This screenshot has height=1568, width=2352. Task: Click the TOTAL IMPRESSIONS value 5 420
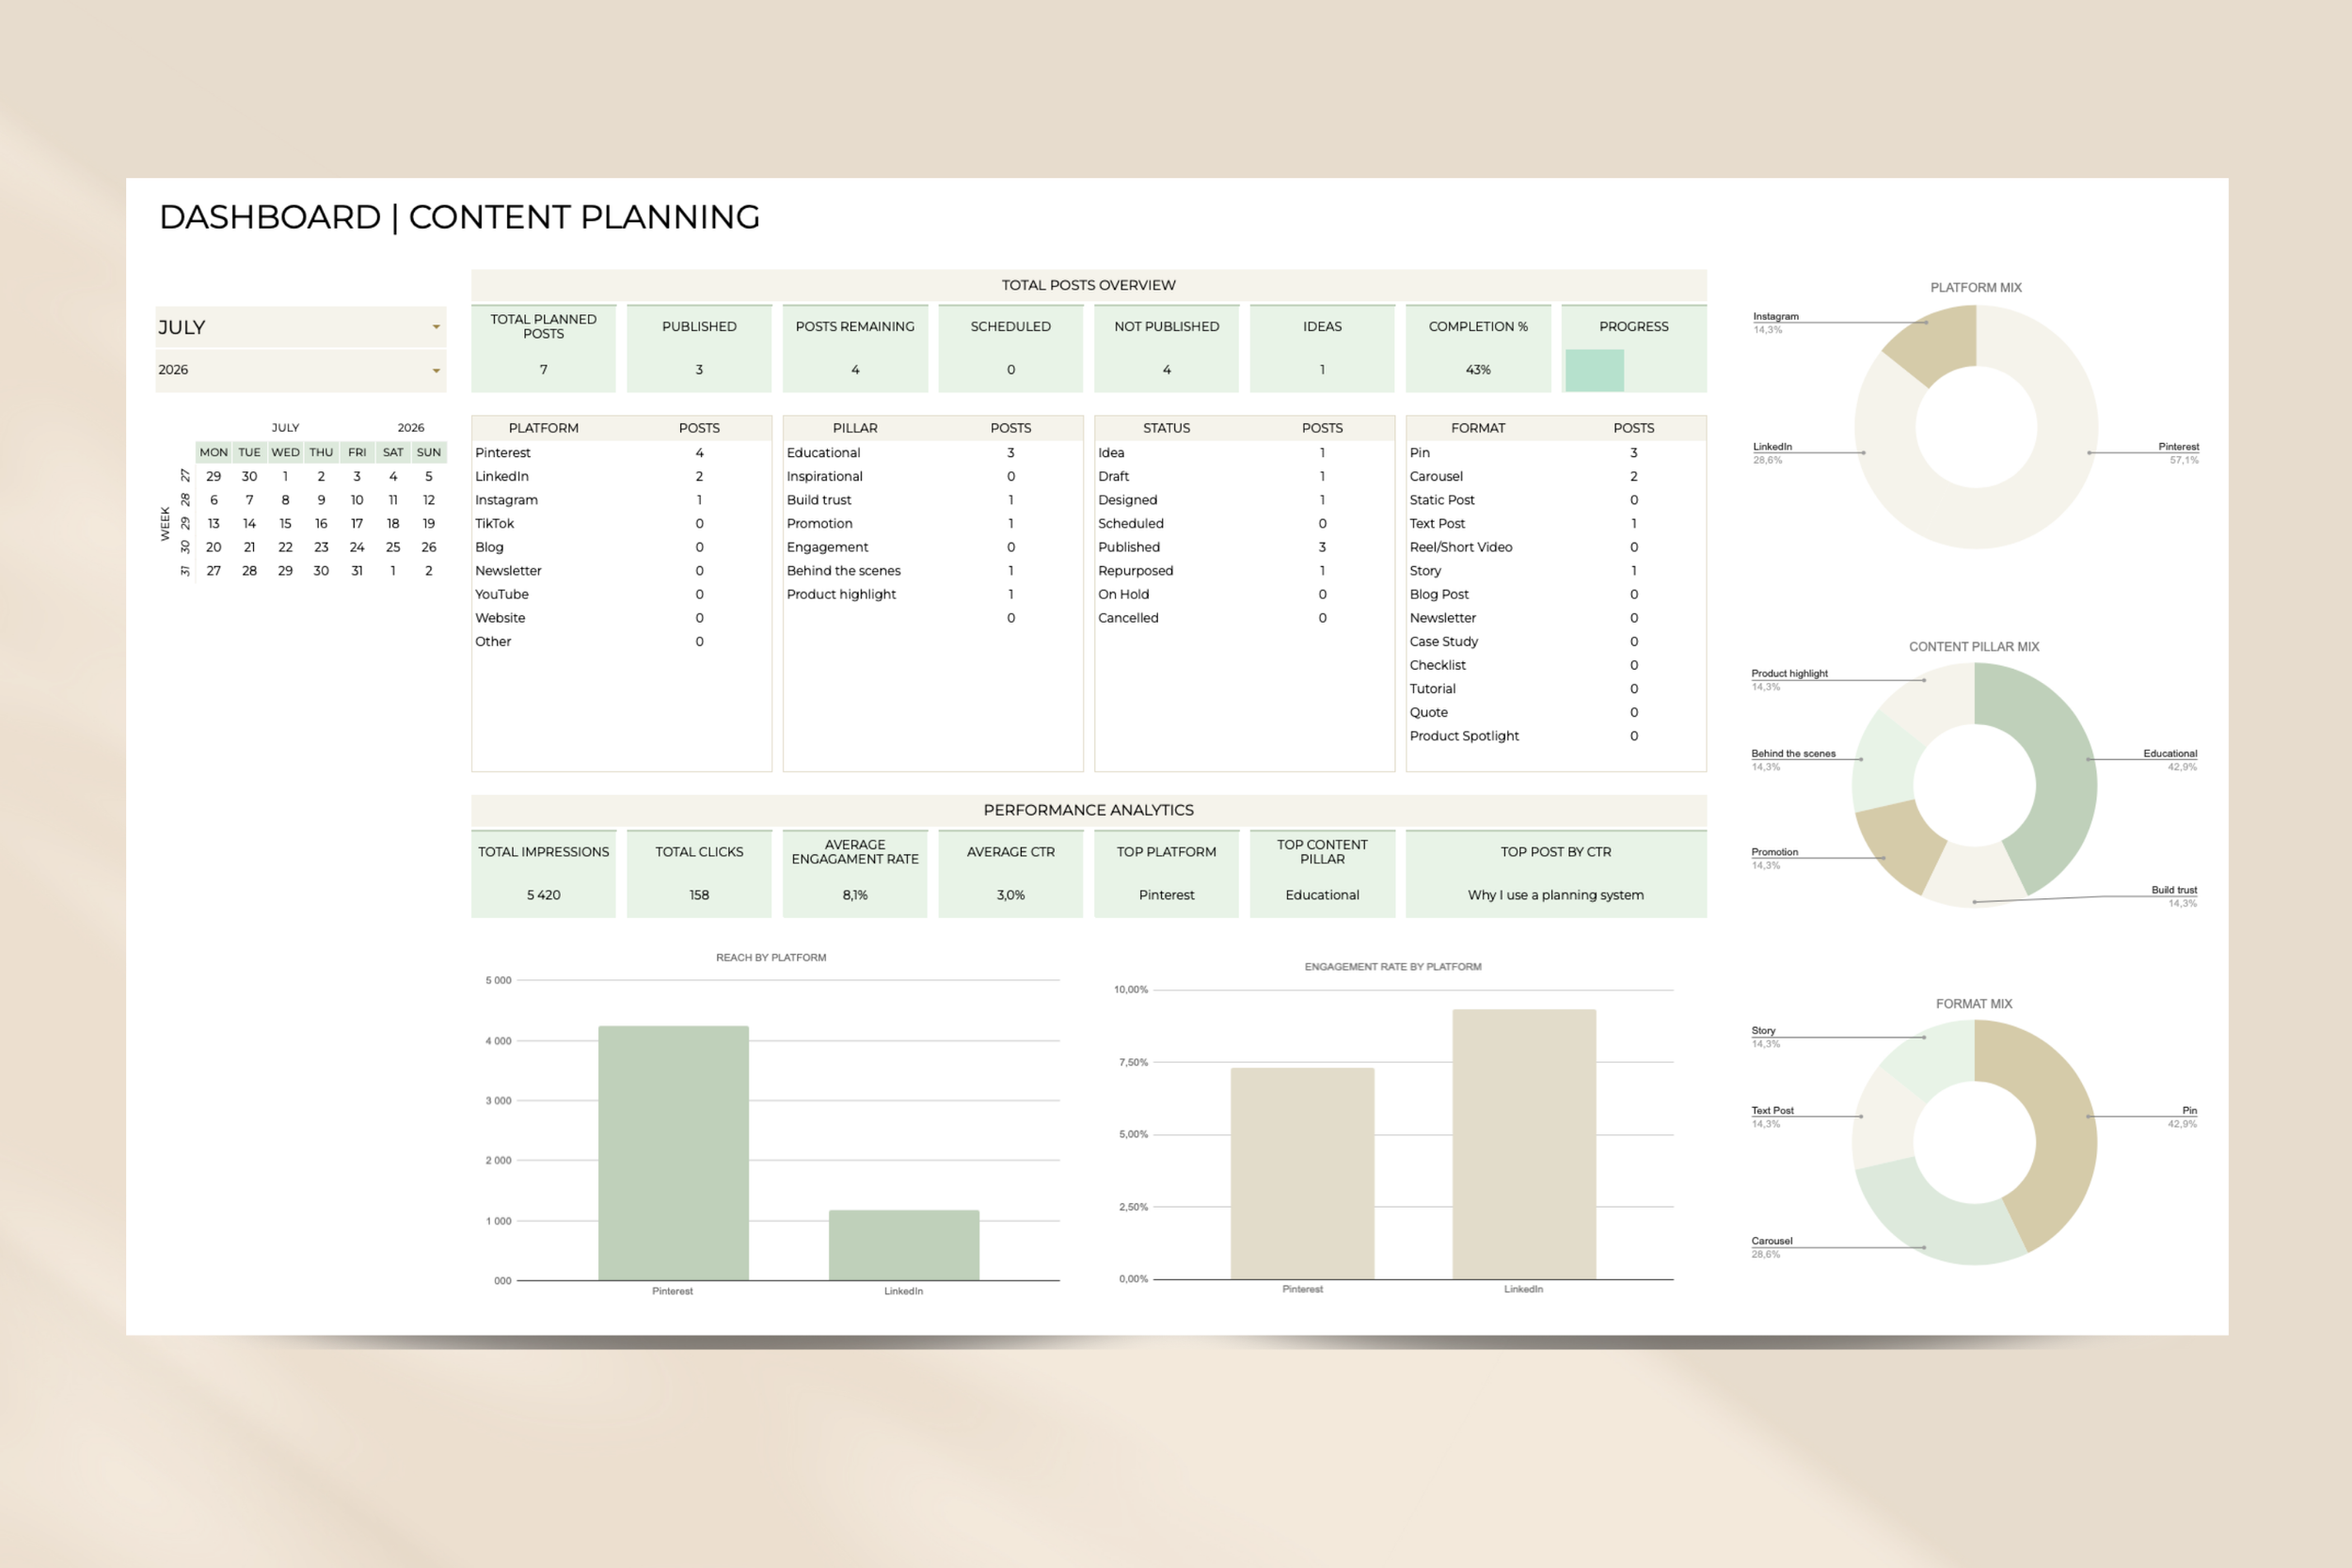coord(543,895)
